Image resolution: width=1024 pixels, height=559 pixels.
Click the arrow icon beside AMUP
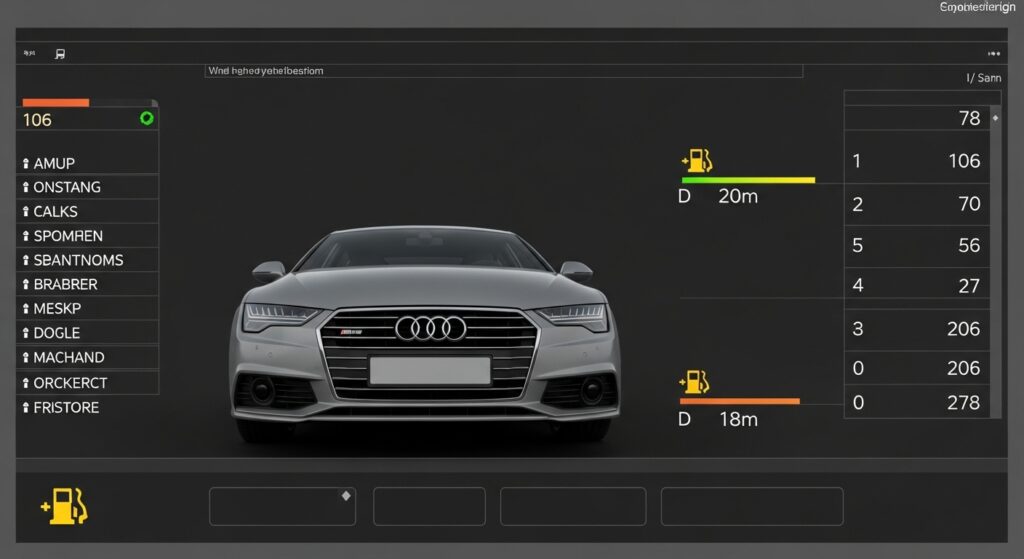[x=25, y=163]
